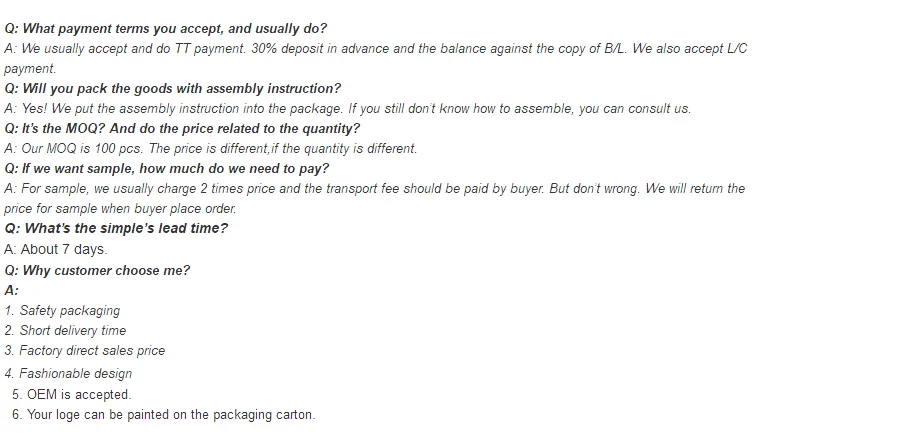Image resolution: width=922 pixels, height=441 pixels.
Task: Click the sample payment question
Action: pos(166,169)
